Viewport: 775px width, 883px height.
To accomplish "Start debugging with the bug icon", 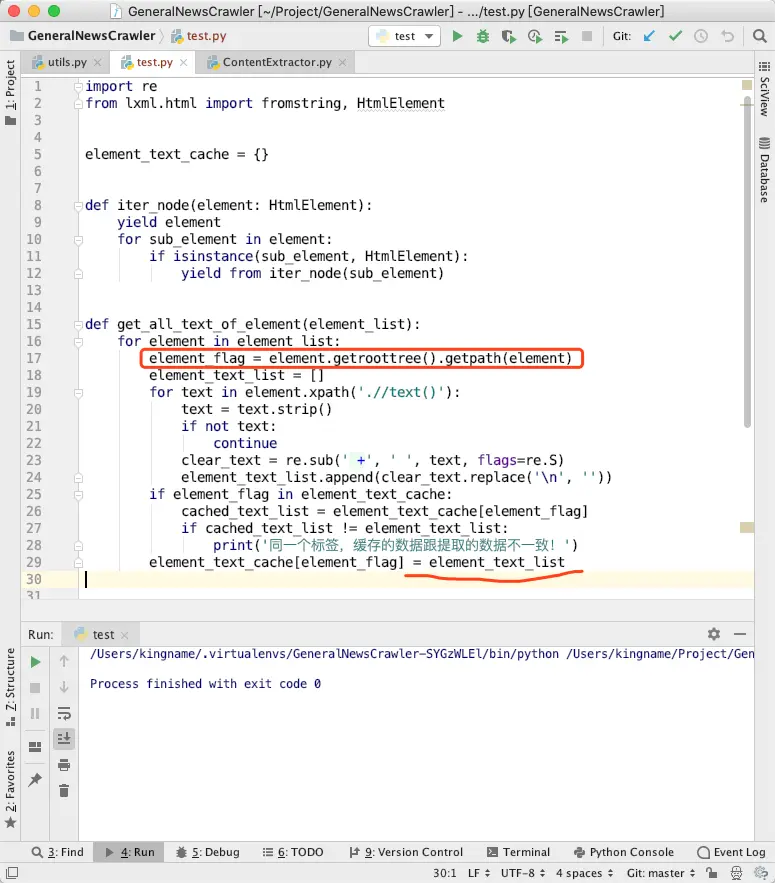I will coord(483,36).
